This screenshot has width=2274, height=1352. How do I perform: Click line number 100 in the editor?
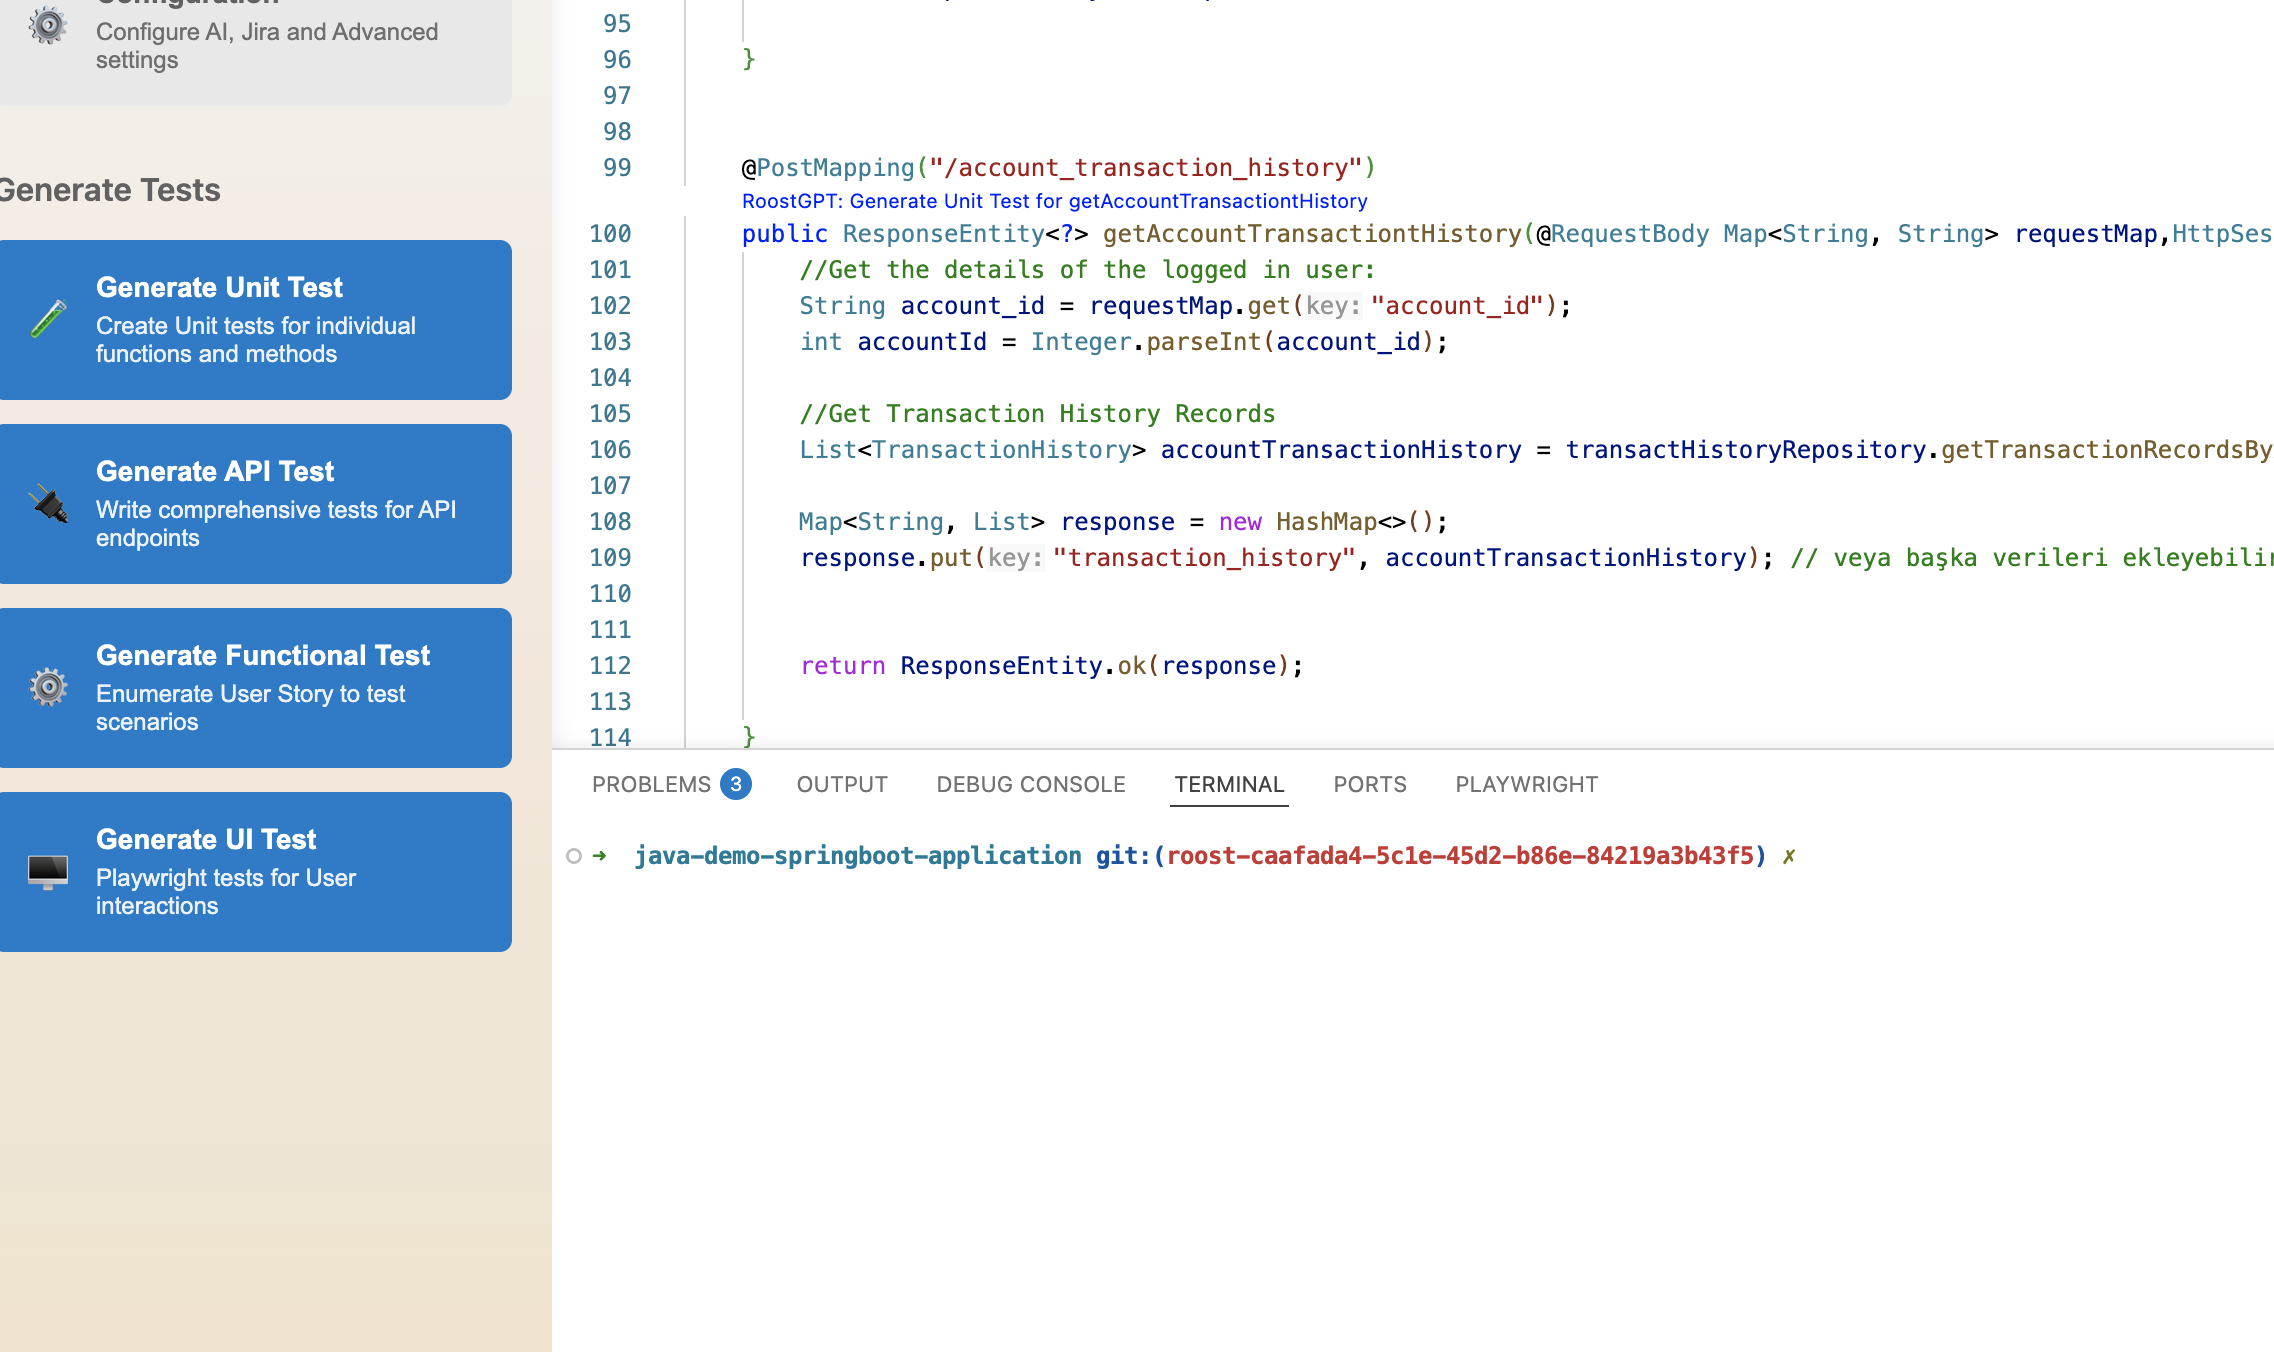611,233
